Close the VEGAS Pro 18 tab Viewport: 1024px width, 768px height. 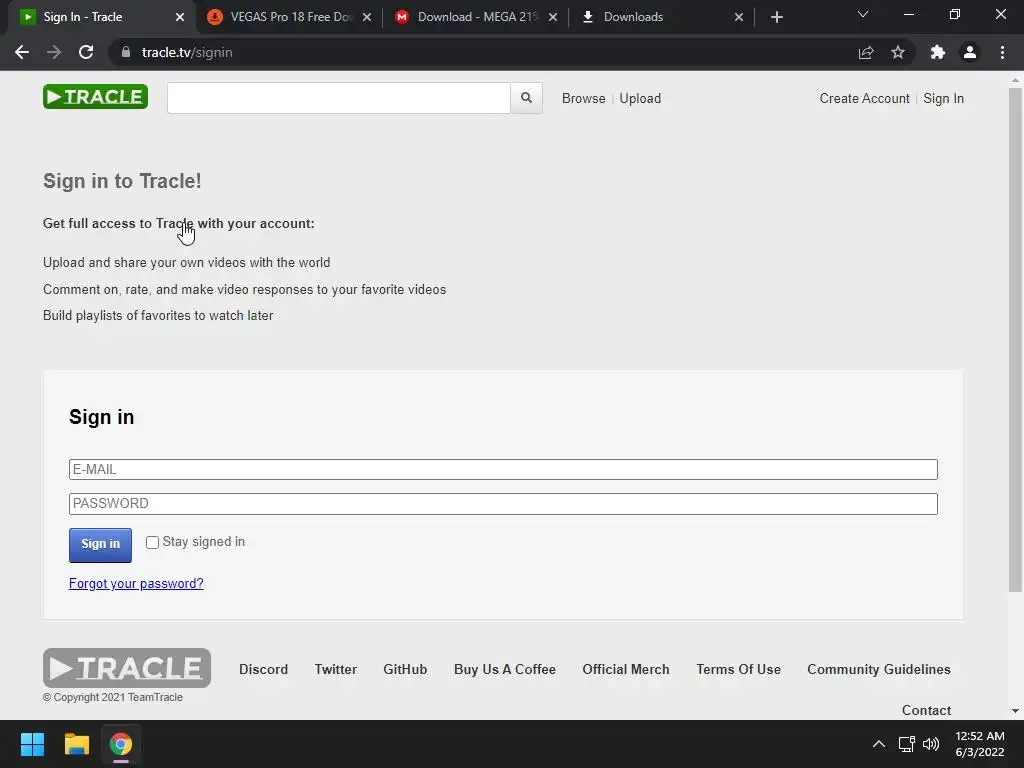click(x=367, y=17)
